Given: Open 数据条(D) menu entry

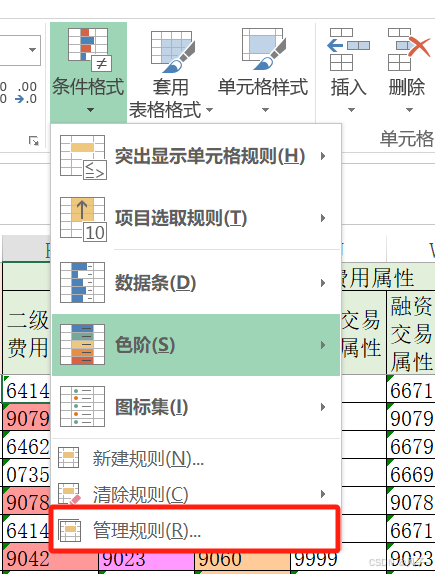Looking at the screenshot, I should [x=196, y=283].
